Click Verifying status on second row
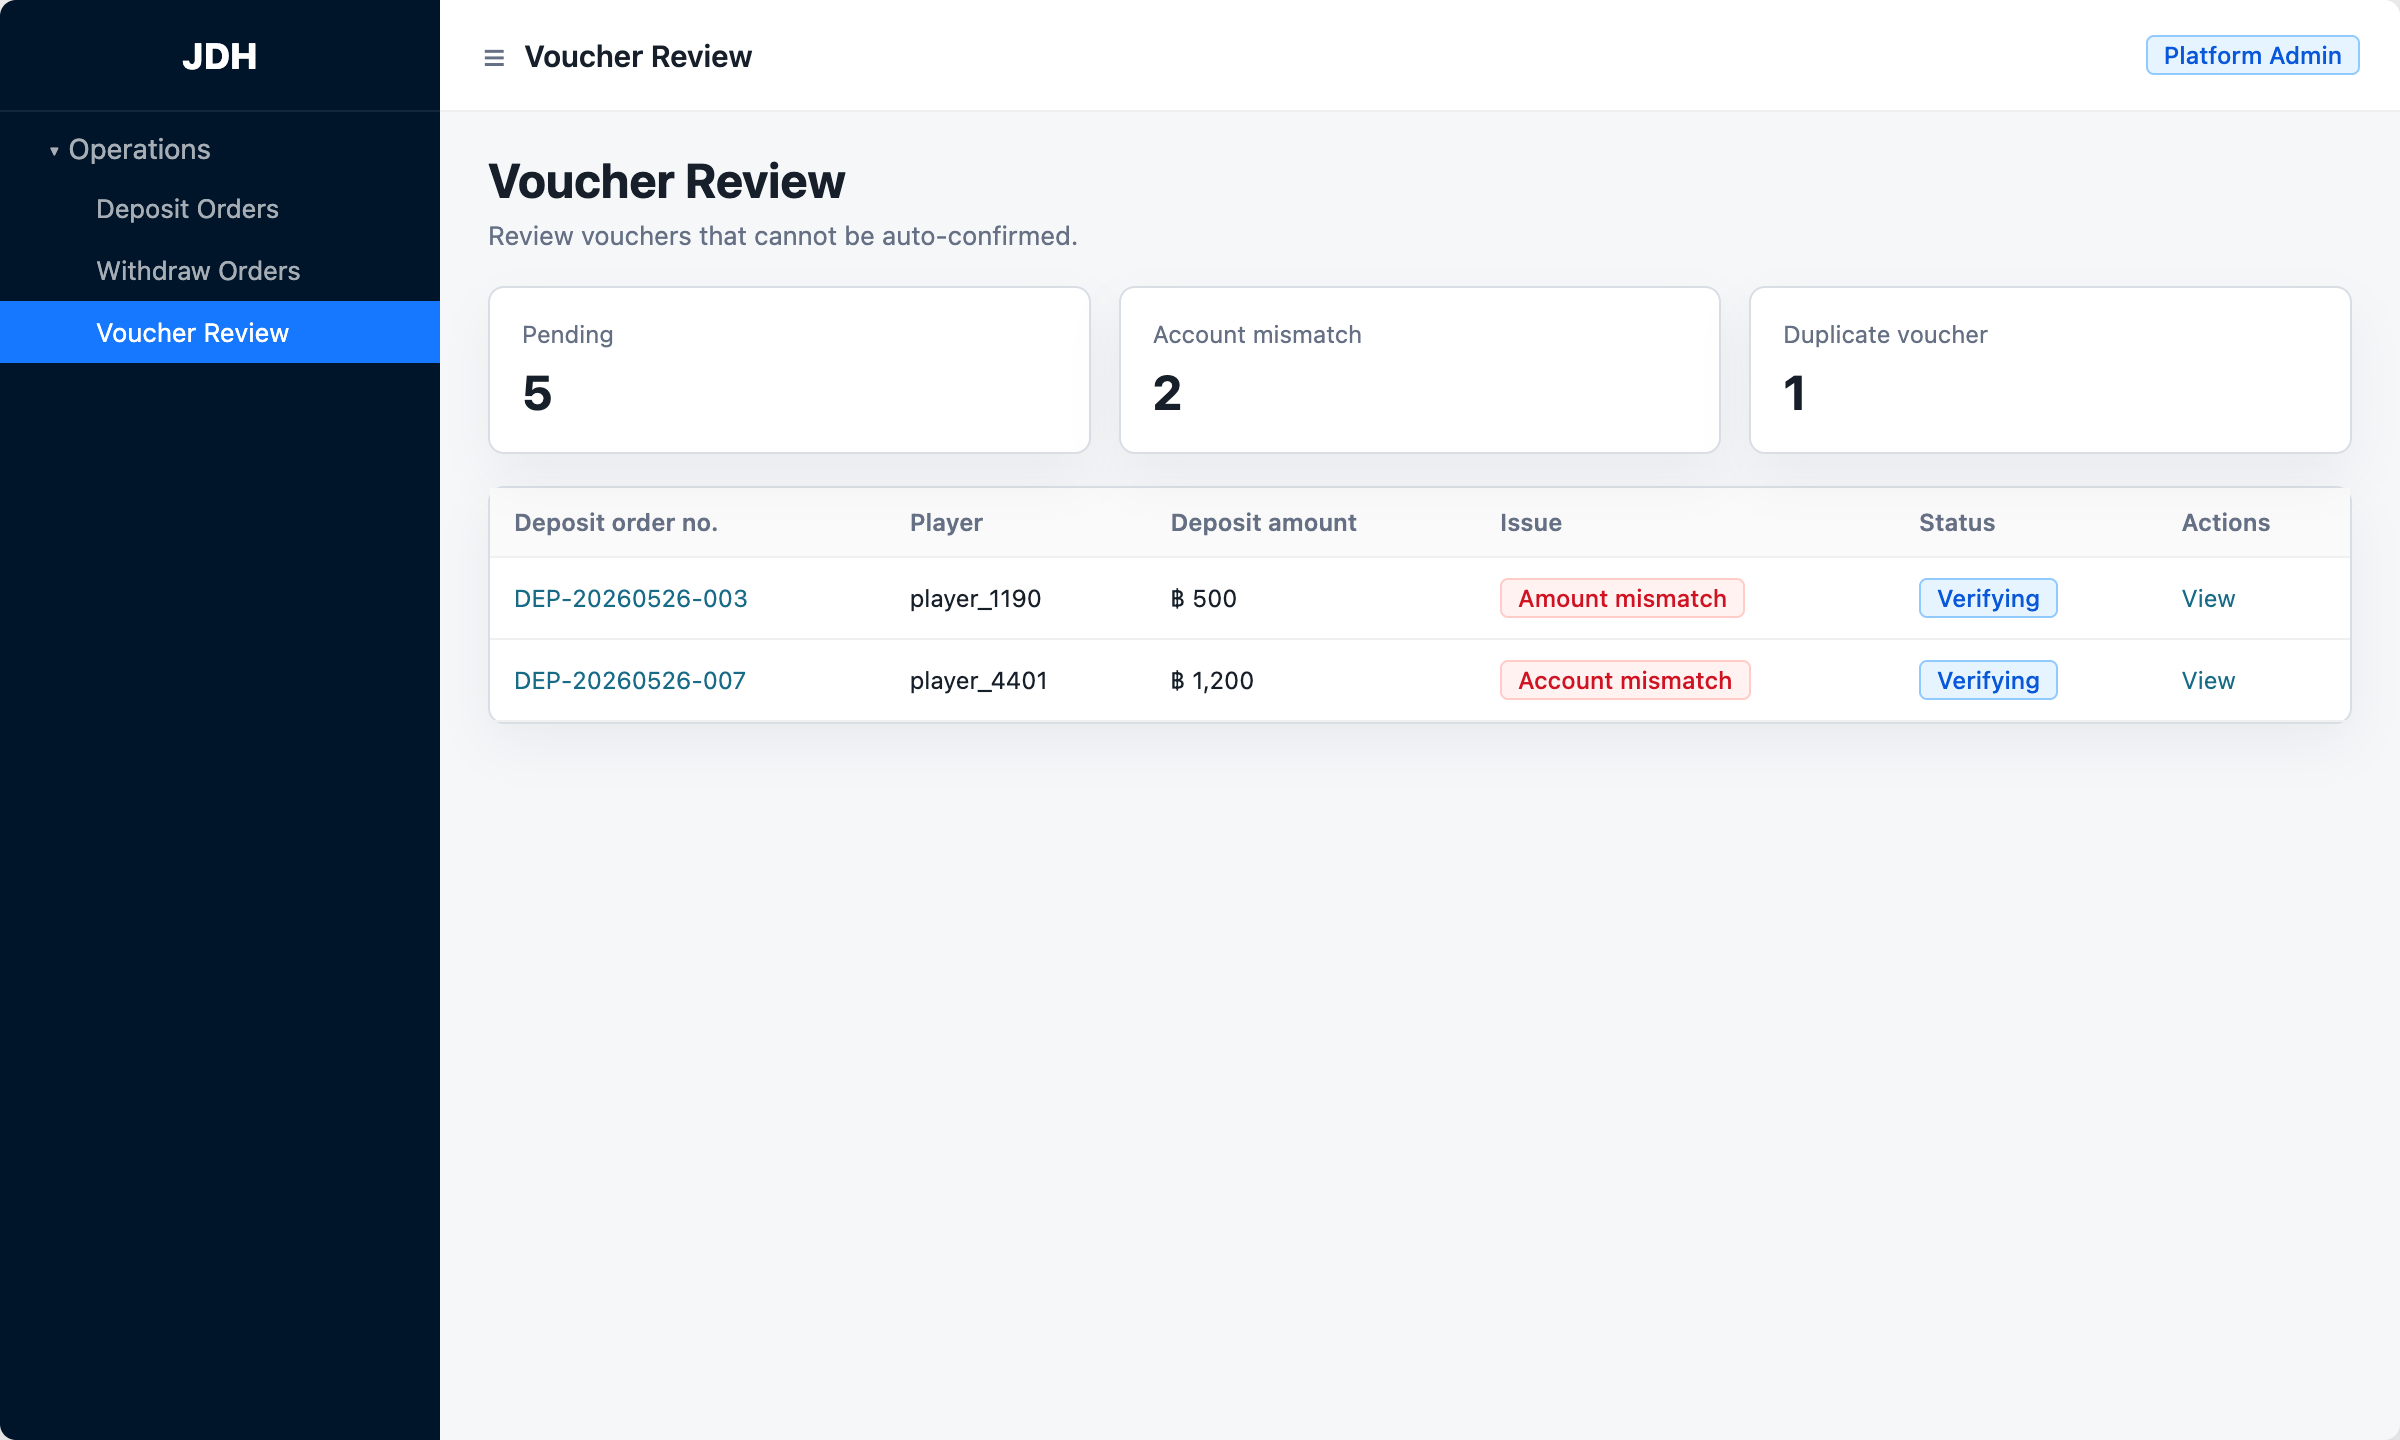 pos(1988,680)
